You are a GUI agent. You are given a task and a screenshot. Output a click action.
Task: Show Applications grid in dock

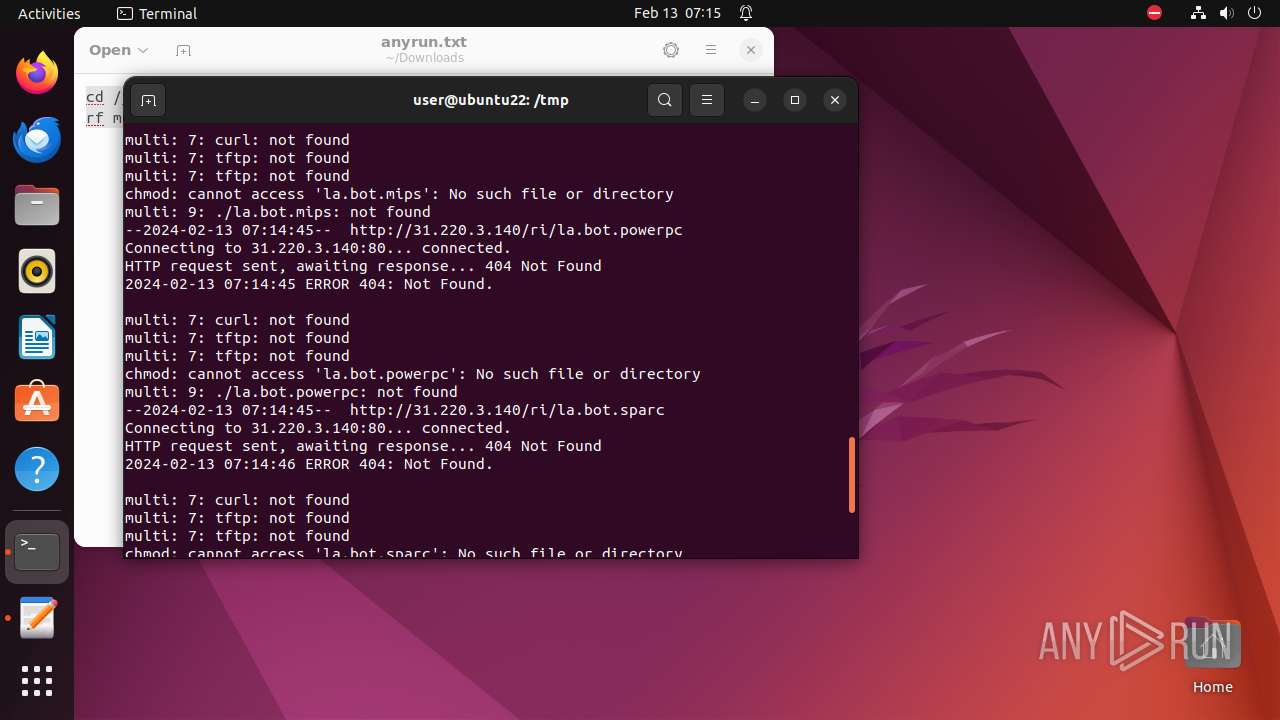[37, 681]
